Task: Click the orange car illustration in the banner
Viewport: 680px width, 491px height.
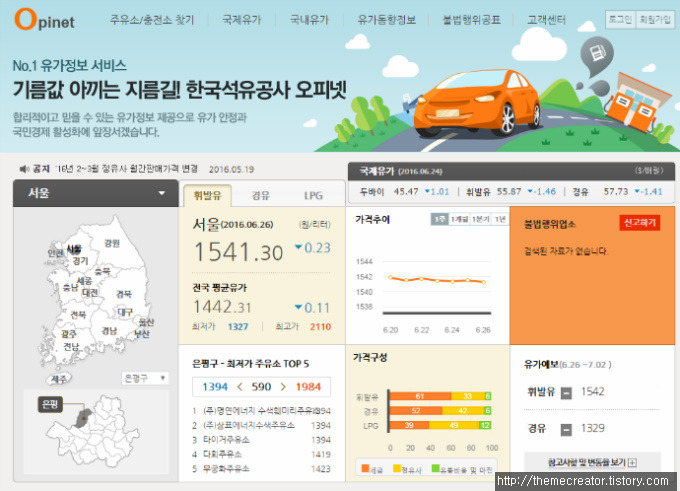Action: point(476,102)
